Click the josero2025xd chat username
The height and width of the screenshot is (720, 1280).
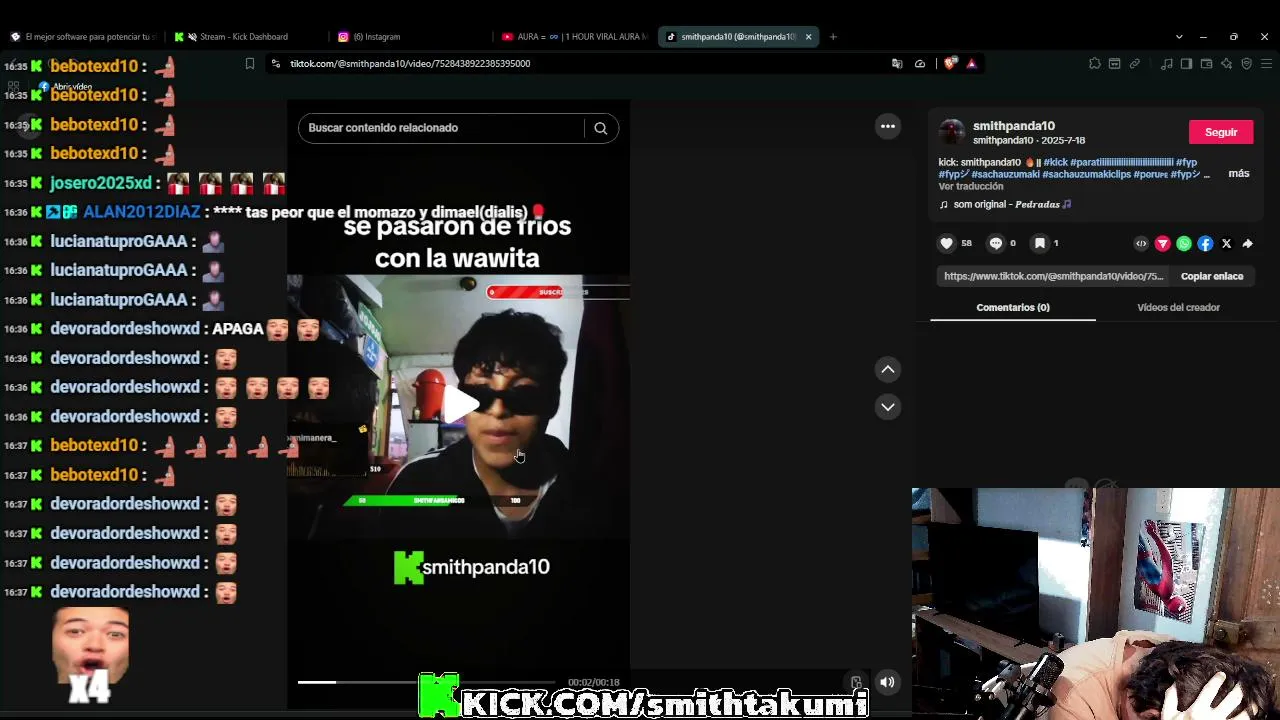tap(101, 183)
